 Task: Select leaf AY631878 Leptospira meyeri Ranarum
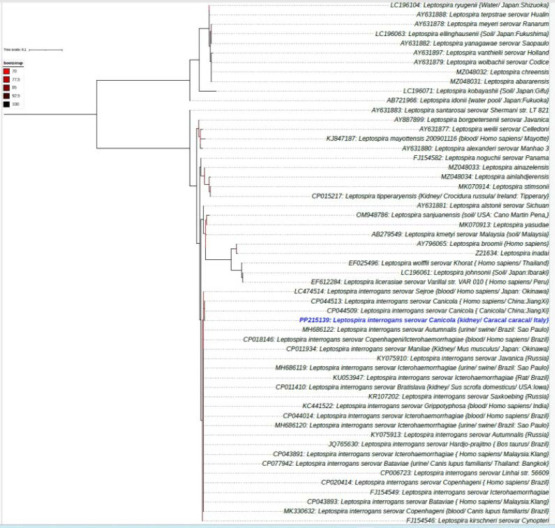[482, 24]
